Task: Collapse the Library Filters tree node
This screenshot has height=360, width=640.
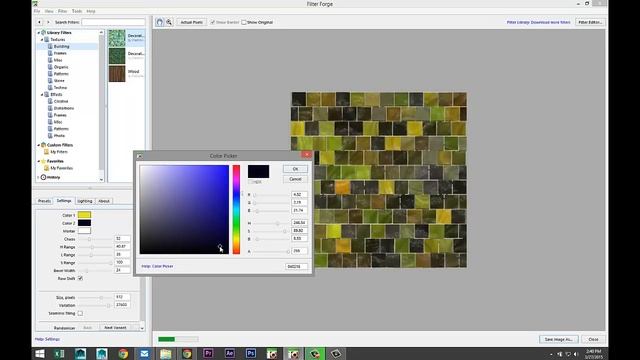Action: pyautogui.click(x=39, y=33)
